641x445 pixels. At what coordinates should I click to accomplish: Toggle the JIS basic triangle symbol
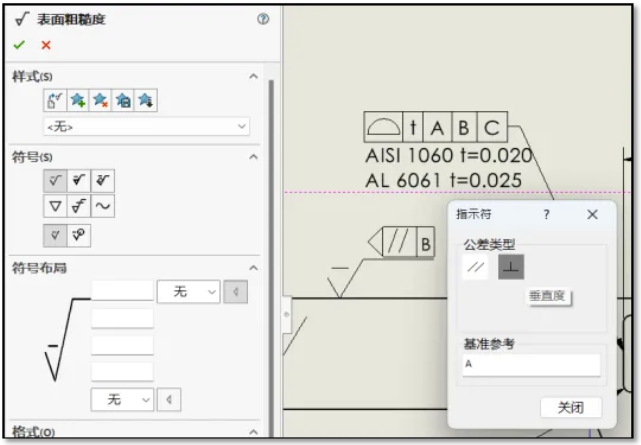click(55, 207)
